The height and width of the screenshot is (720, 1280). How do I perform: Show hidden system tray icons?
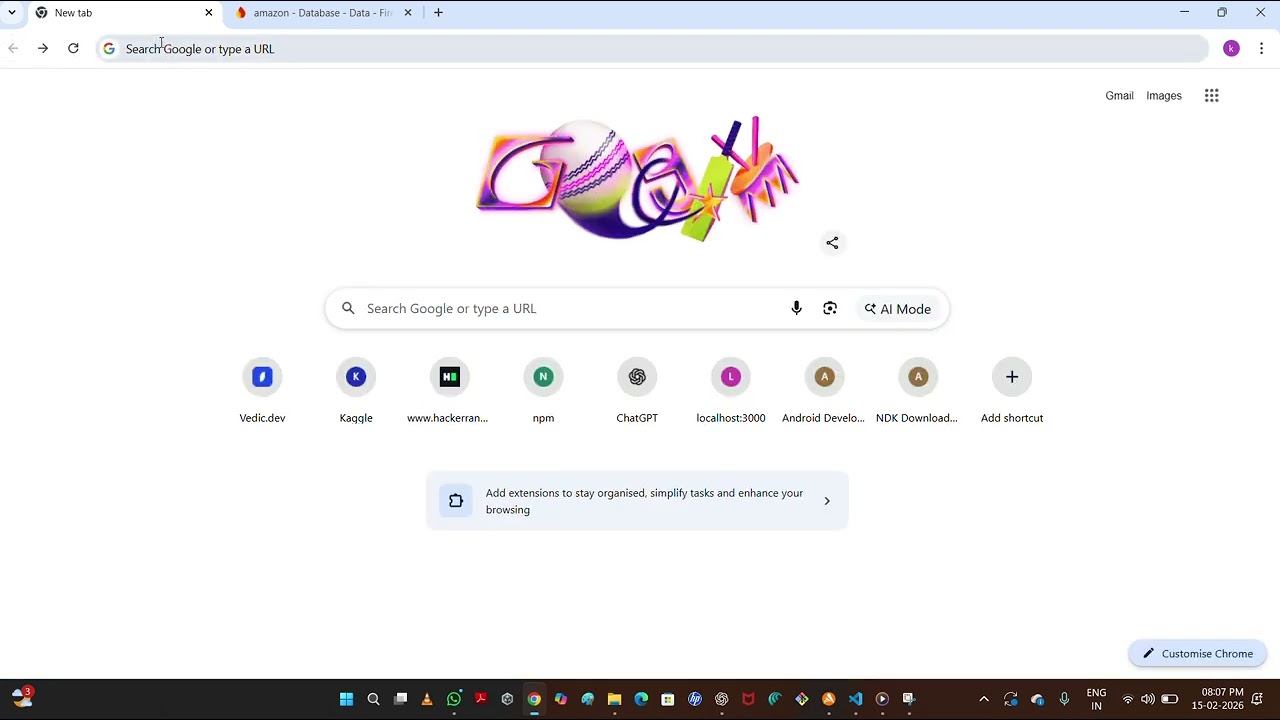point(984,699)
